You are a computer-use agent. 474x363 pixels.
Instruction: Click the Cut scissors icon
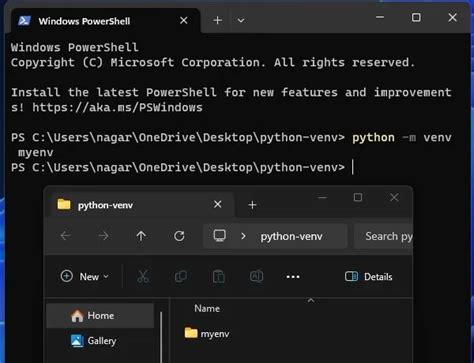click(x=143, y=276)
